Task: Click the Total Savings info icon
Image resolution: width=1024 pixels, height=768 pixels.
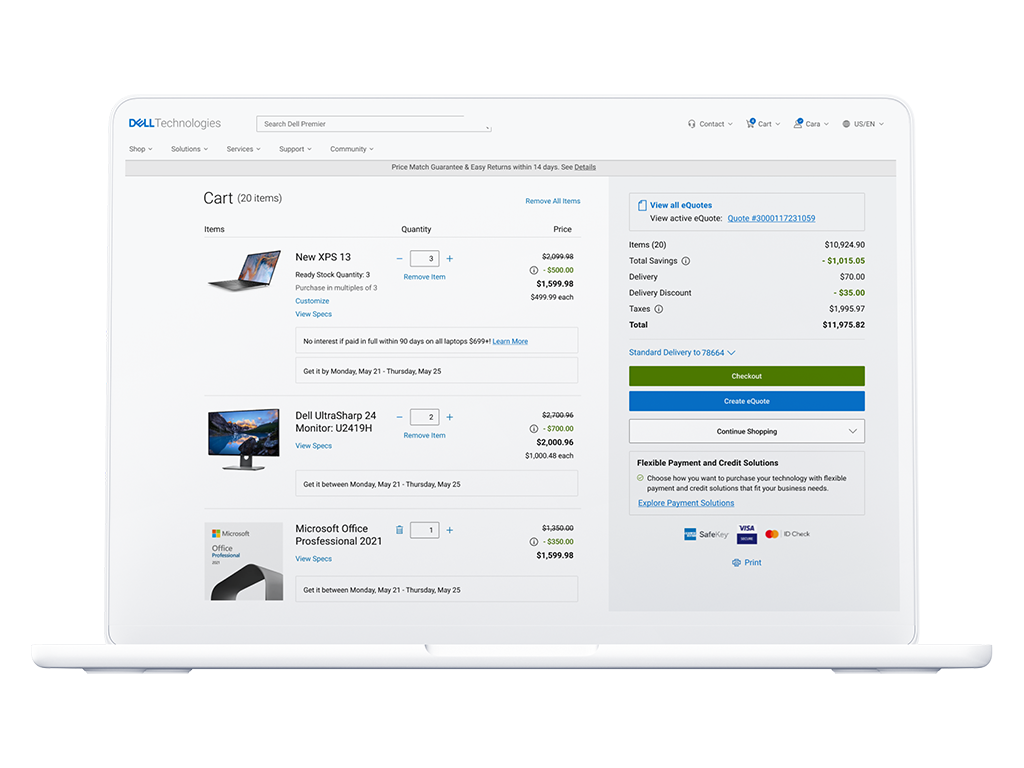Action: tap(685, 261)
